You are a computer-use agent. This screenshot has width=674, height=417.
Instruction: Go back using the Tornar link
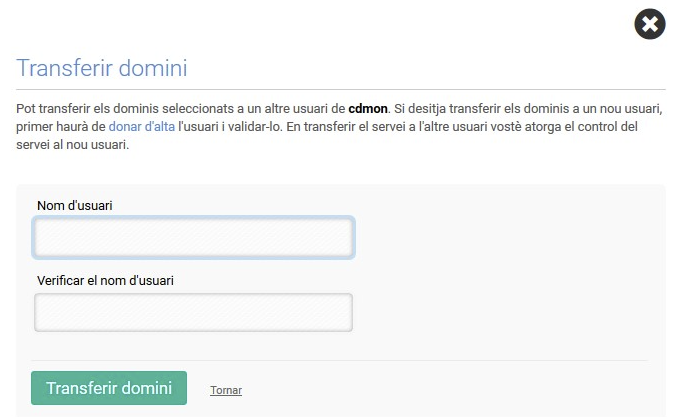(226, 390)
